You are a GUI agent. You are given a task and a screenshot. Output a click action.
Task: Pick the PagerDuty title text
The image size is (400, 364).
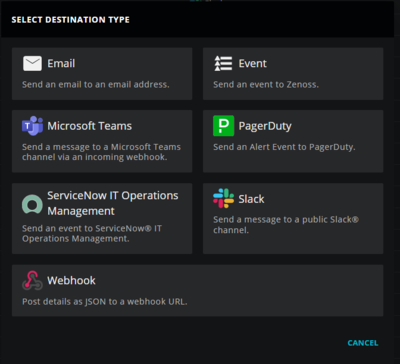coord(265,126)
